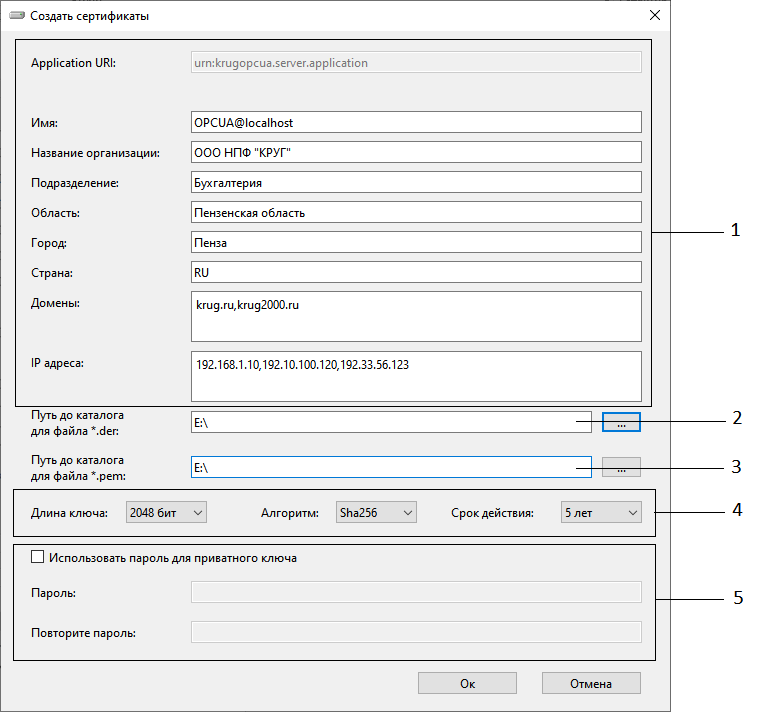
Task: Select the Область text field
Action: click(414, 213)
